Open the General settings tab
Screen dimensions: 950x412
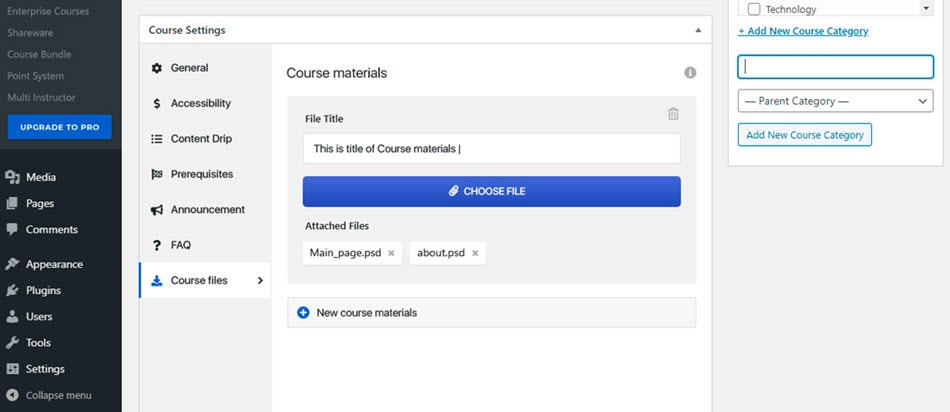click(x=205, y=68)
